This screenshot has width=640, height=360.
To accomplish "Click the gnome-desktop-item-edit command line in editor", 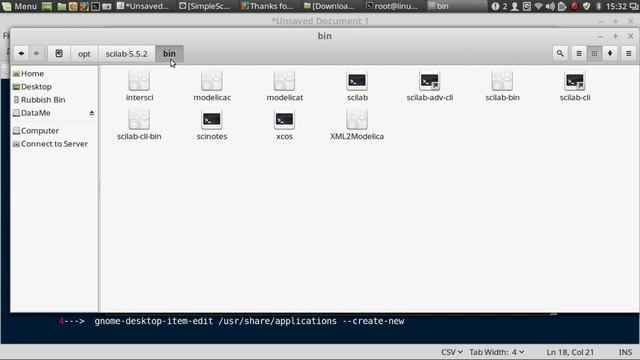I will tap(249, 321).
